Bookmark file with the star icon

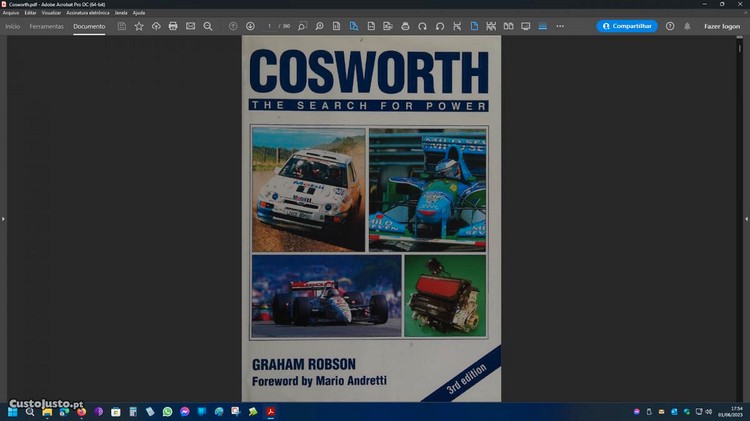coord(139,26)
